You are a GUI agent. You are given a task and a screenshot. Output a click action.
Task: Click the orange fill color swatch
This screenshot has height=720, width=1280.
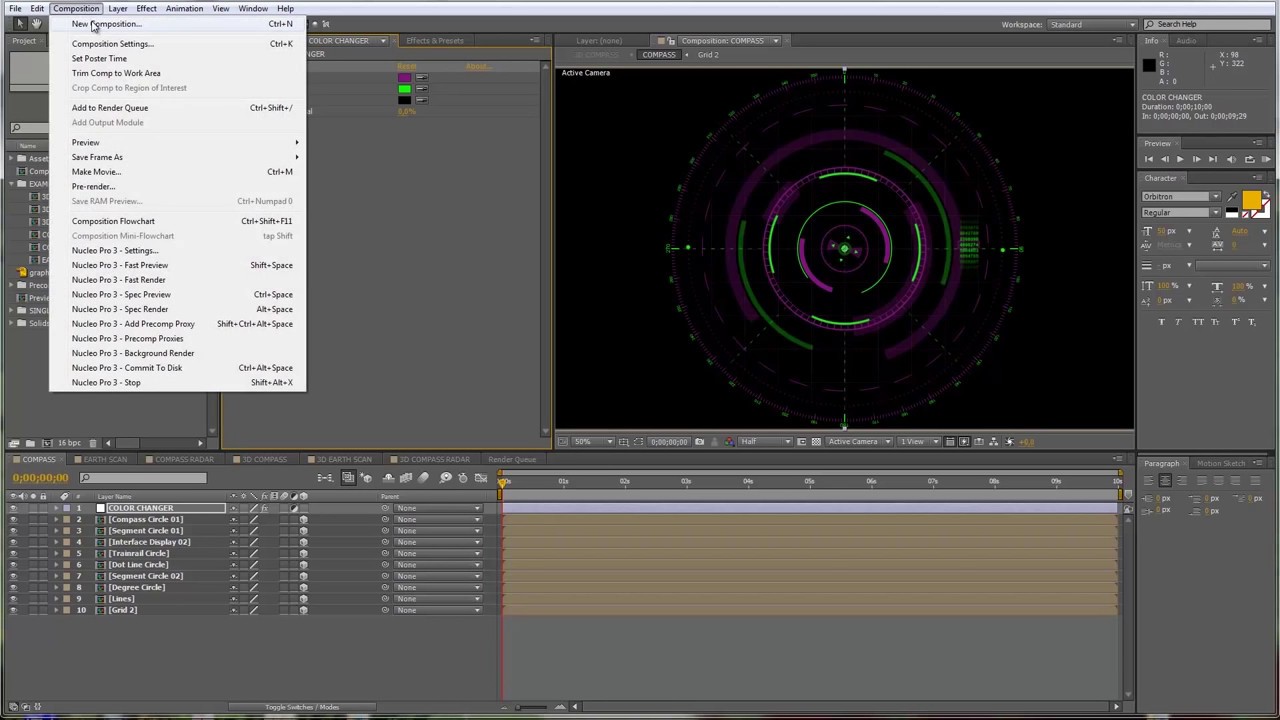coord(1251,198)
